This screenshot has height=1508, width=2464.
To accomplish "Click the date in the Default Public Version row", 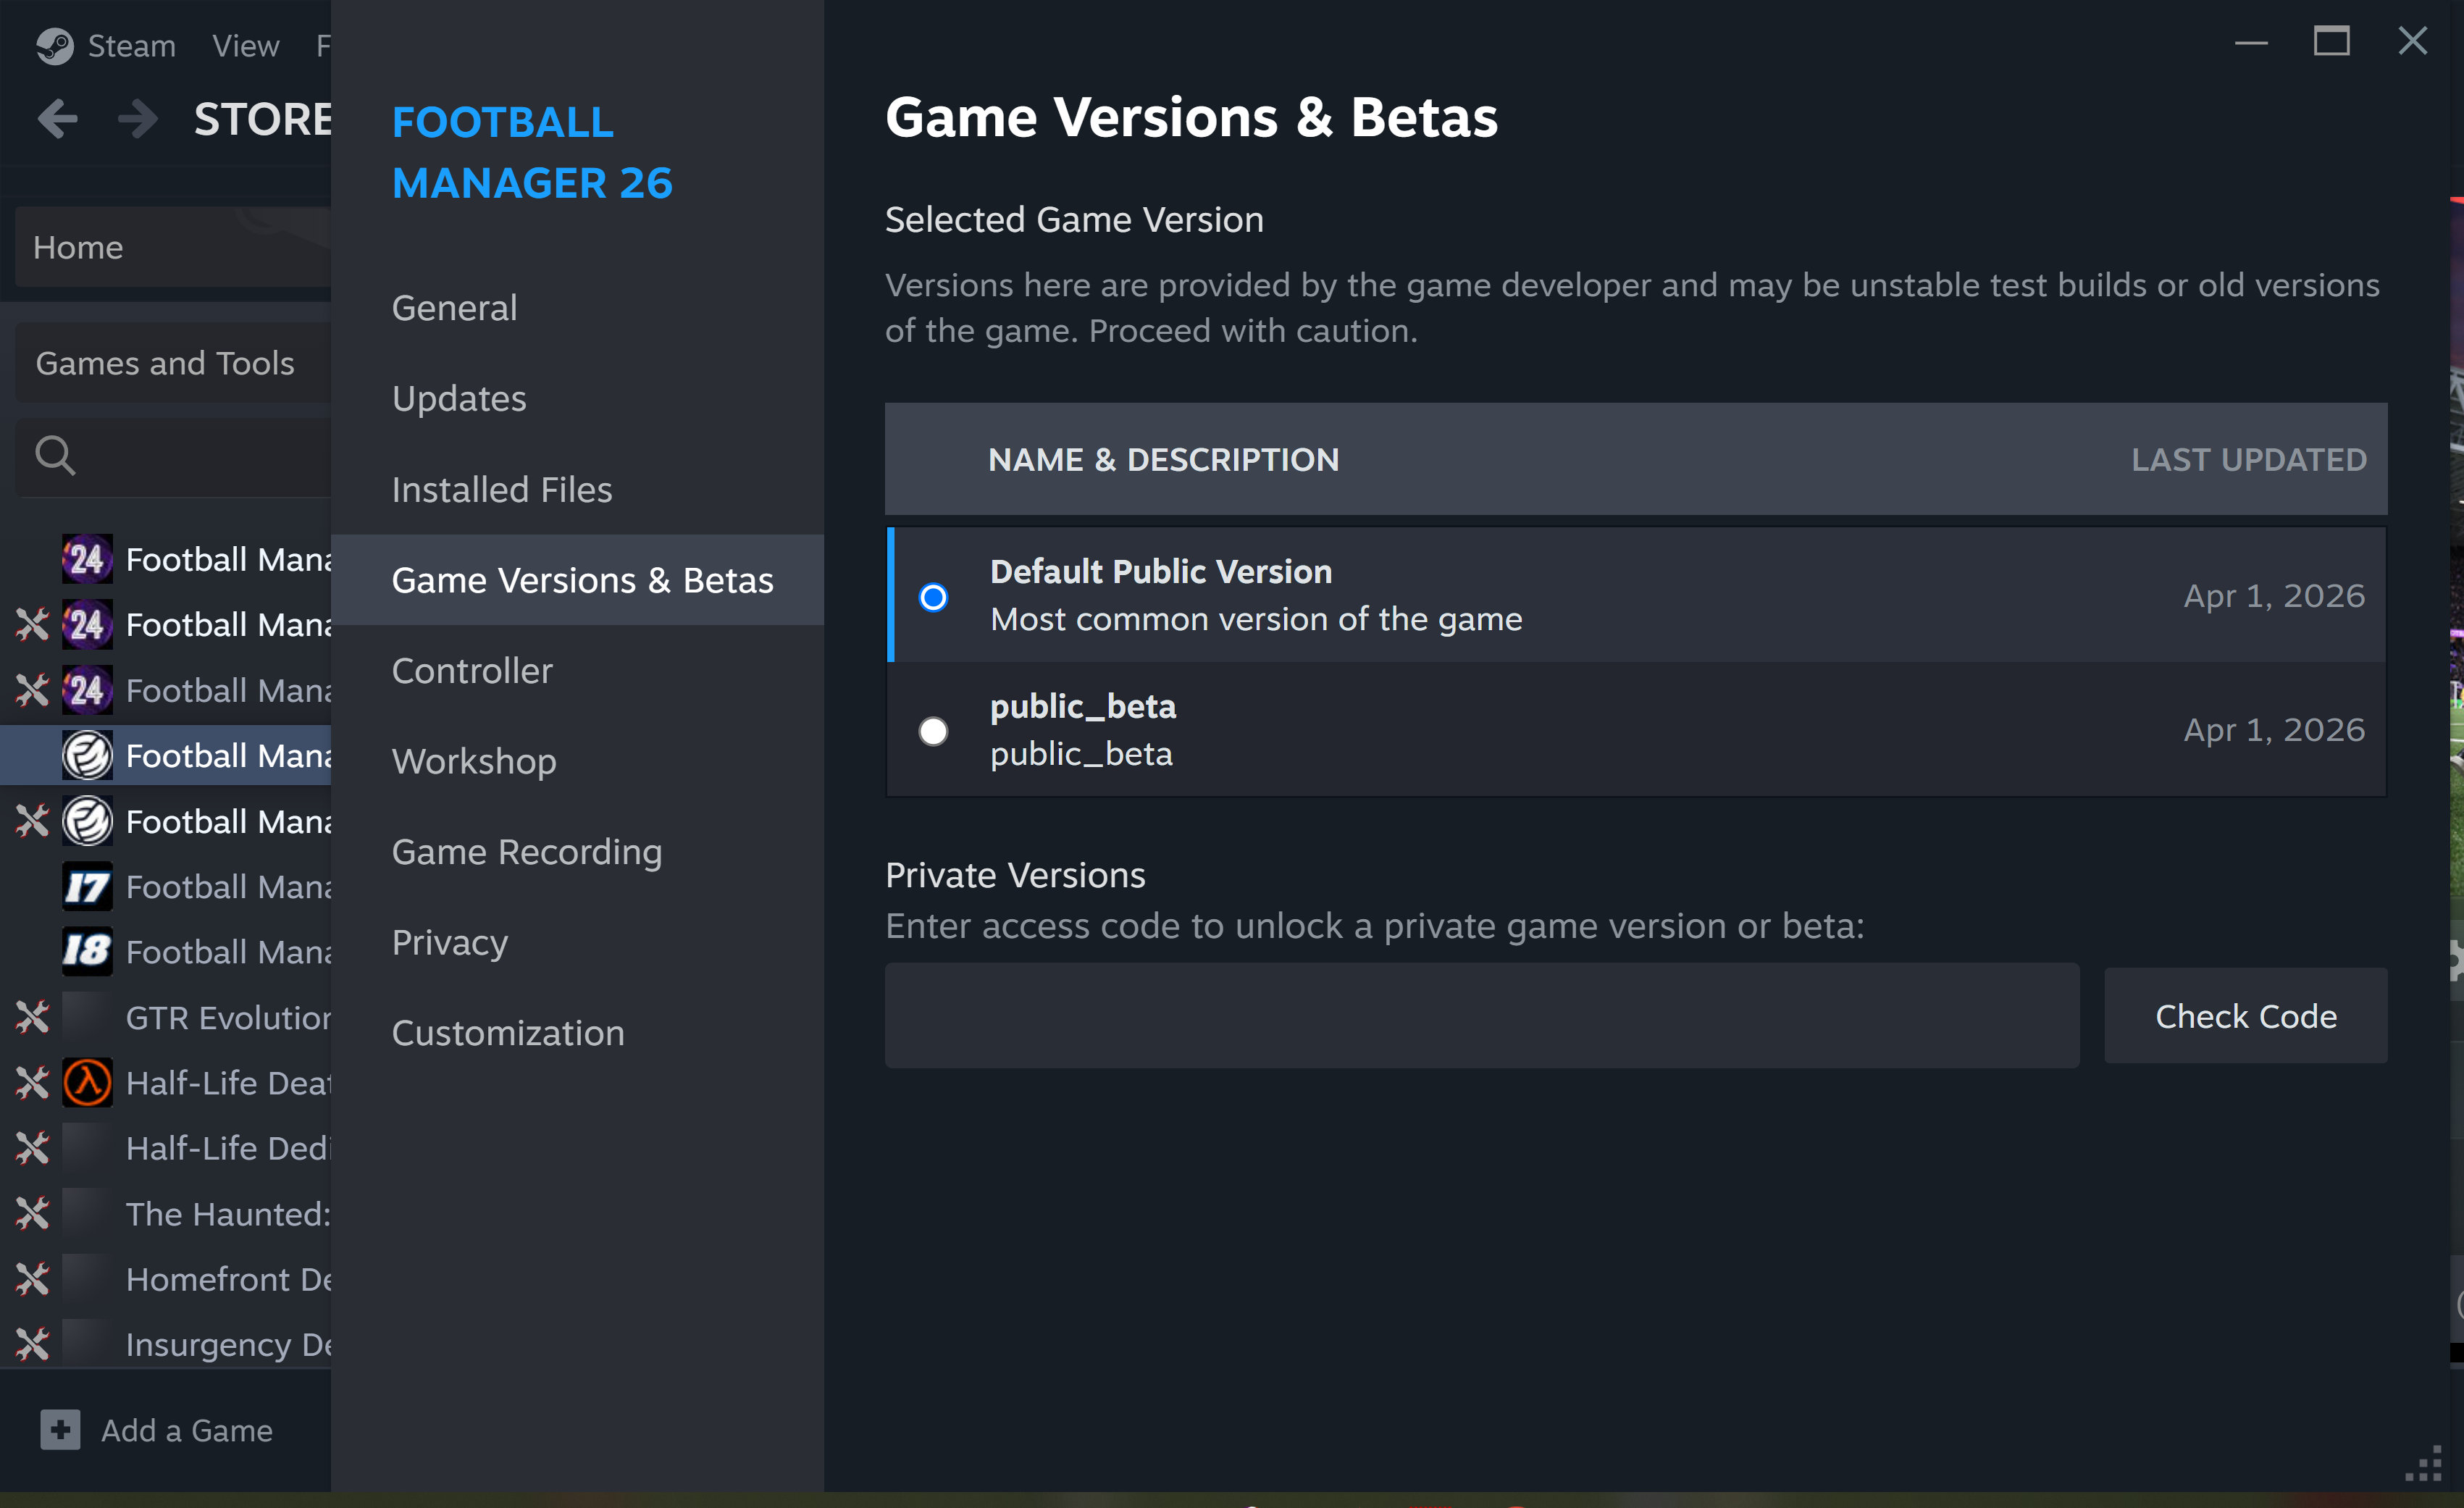I will click(x=2274, y=596).
